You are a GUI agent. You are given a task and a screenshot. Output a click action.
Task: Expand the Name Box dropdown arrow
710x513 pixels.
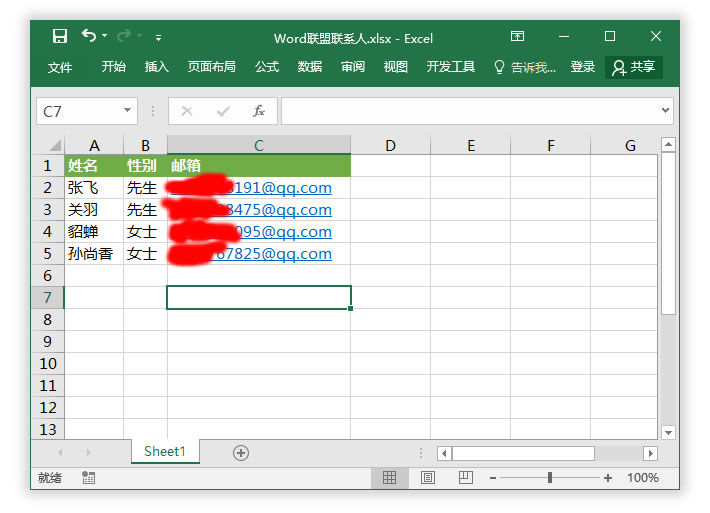tap(128, 110)
